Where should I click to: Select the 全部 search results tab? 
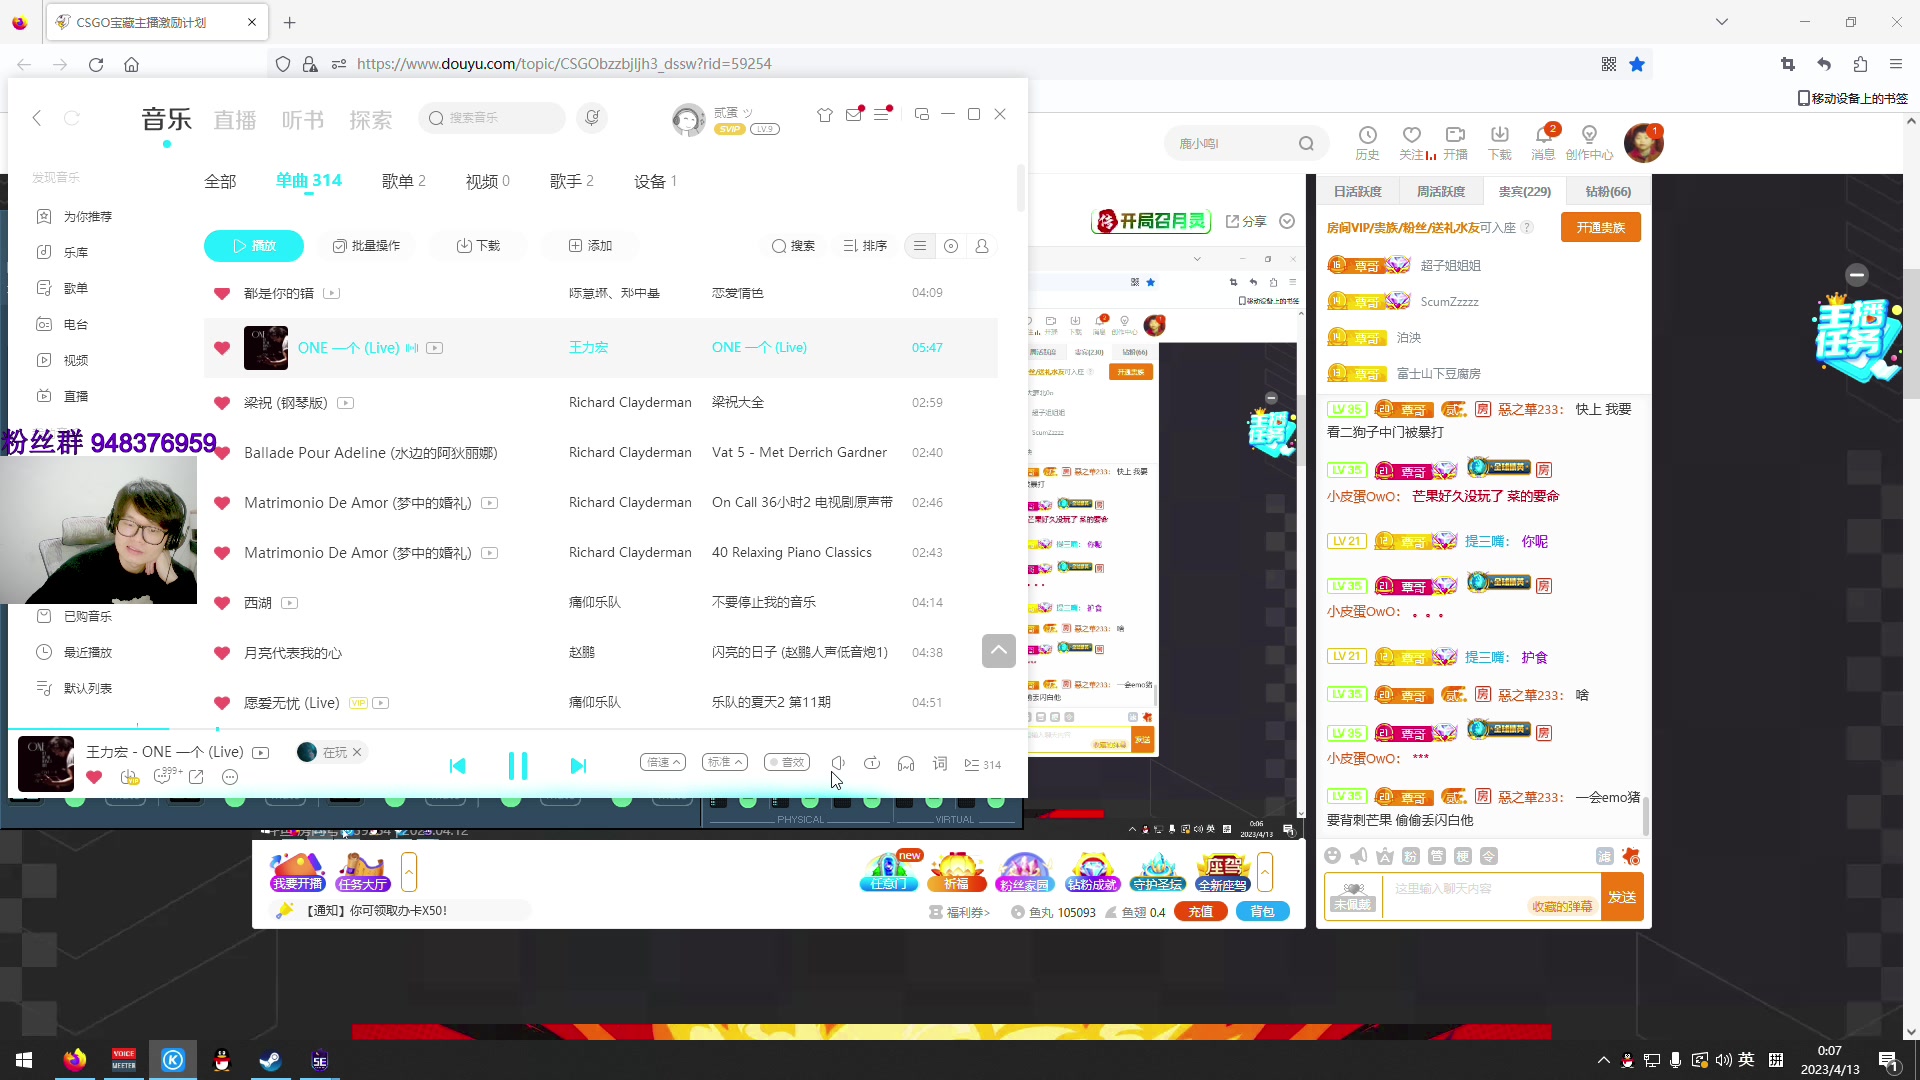point(220,182)
